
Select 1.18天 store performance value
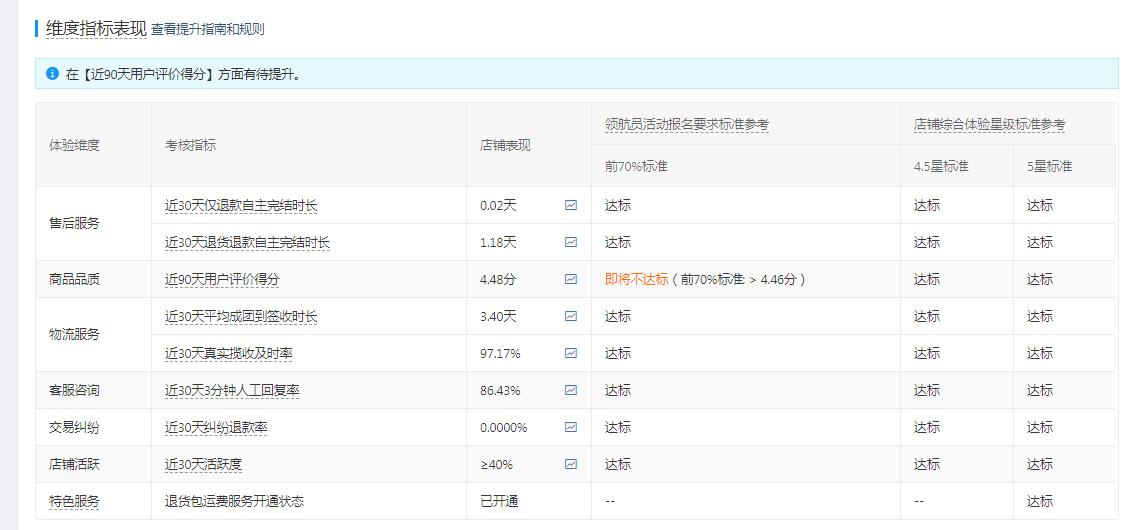[498, 243]
